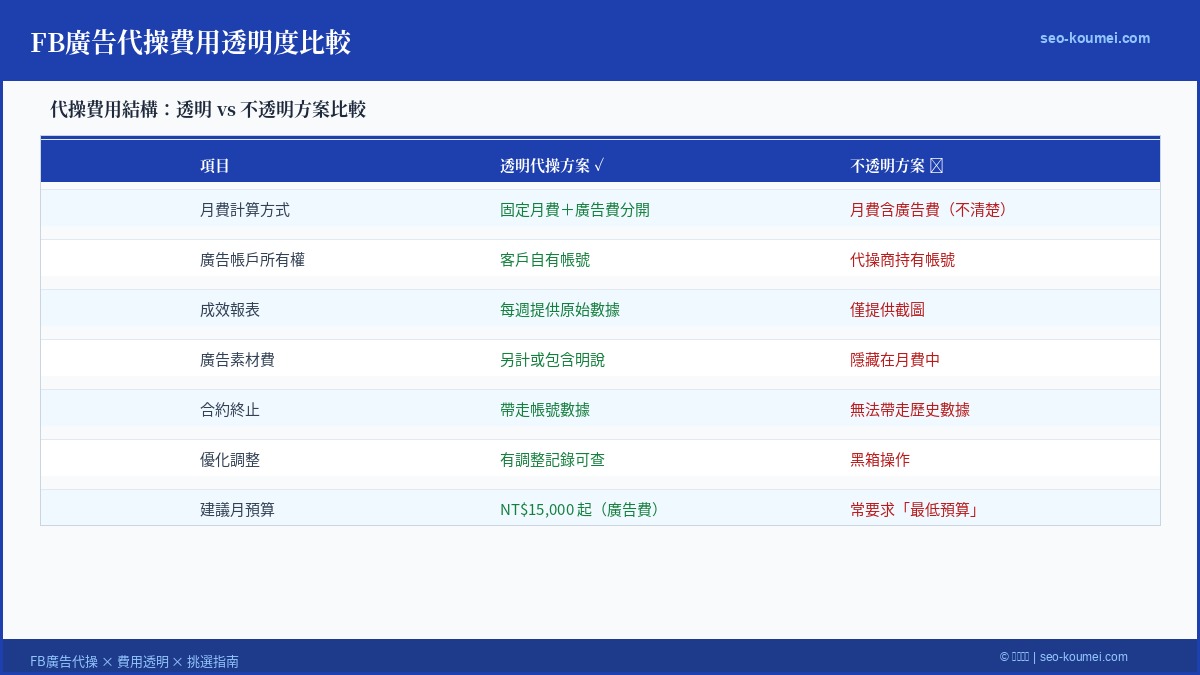Select the 成效報表 row label

click(x=230, y=310)
